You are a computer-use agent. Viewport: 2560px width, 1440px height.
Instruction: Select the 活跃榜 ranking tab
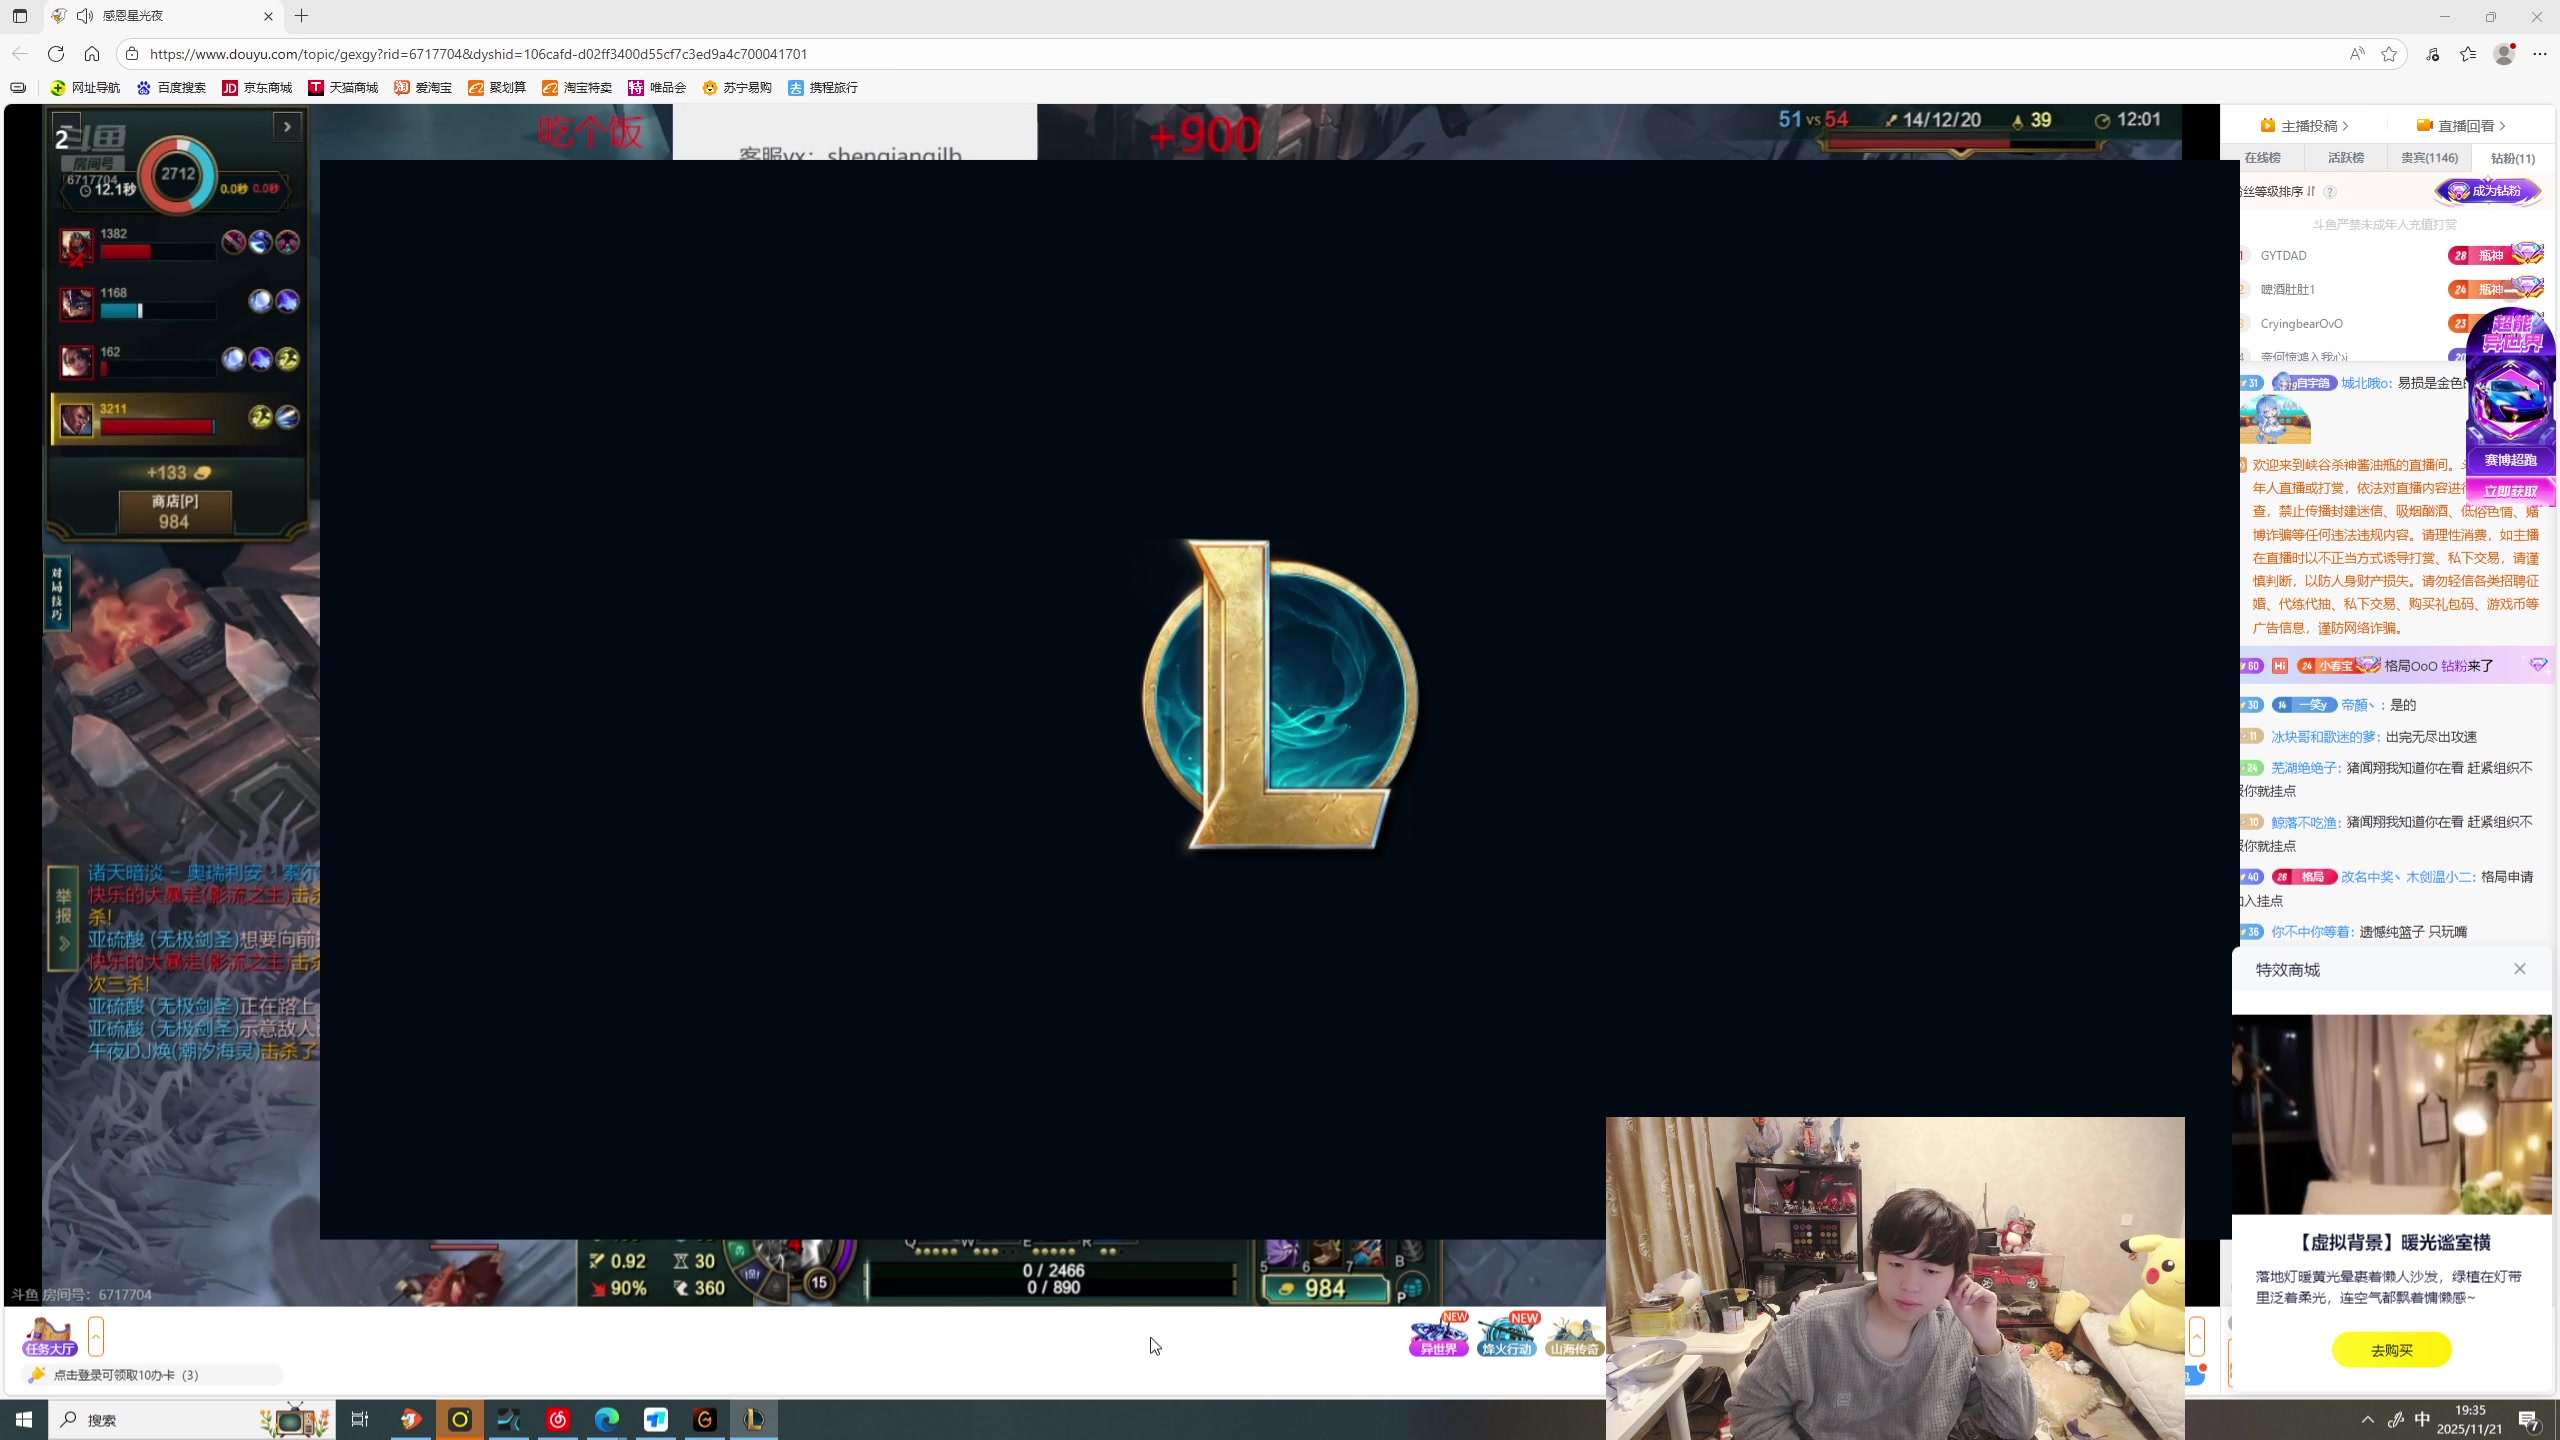point(2345,158)
